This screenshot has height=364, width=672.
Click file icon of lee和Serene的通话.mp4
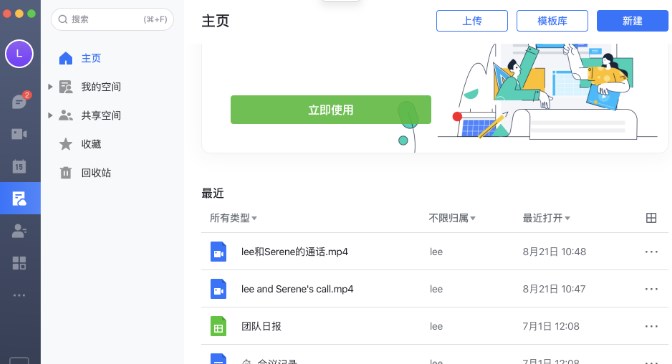point(218,252)
